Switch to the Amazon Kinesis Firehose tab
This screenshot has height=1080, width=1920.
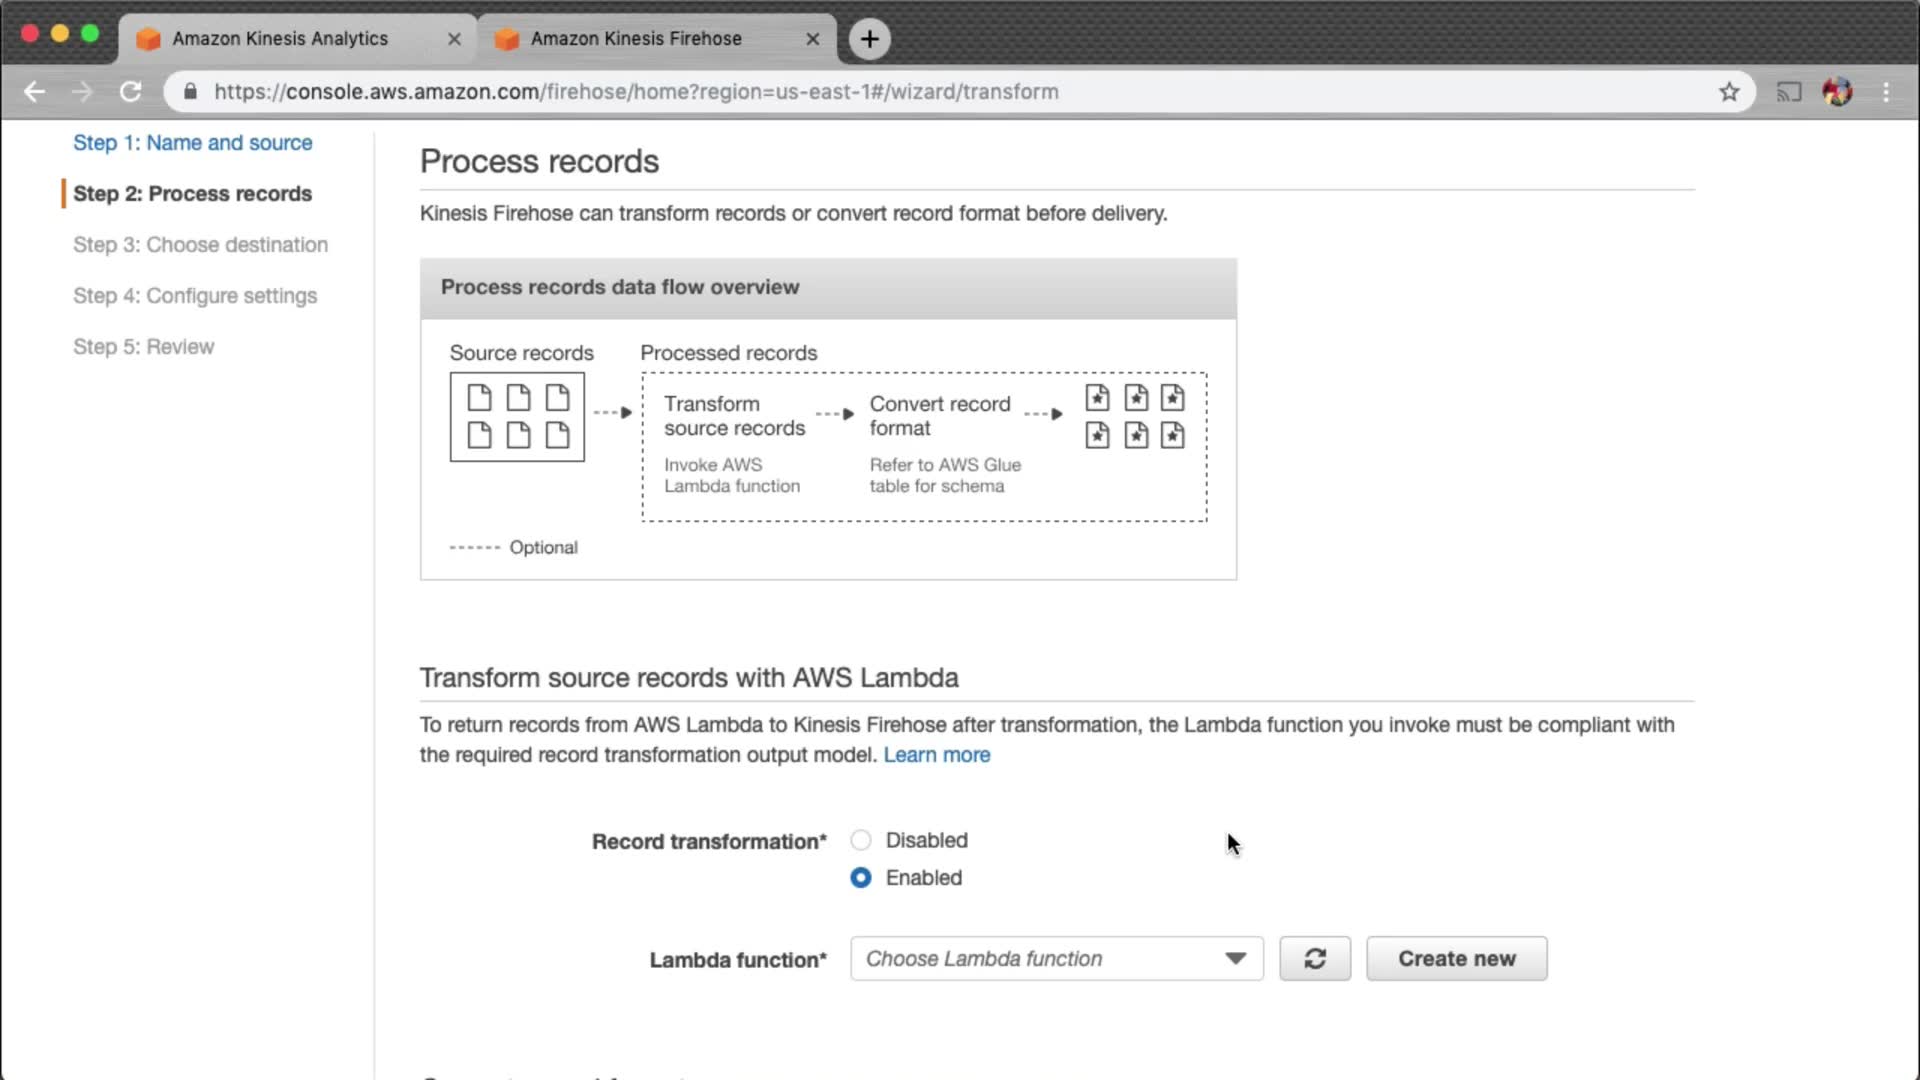coord(636,39)
